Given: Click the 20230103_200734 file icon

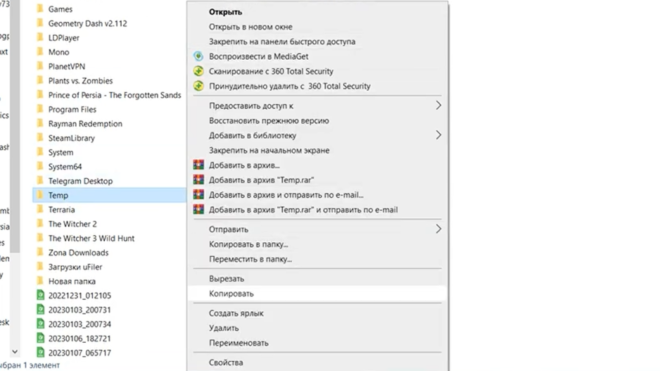Looking at the screenshot, I should tap(40, 324).
